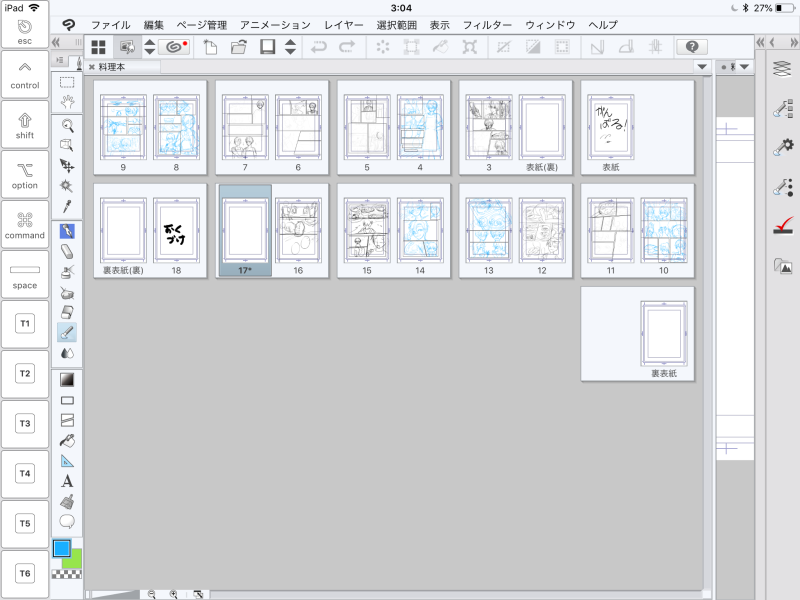Select the green sub color swatch
This screenshot has width=800, height=600.
pos(74,559)
